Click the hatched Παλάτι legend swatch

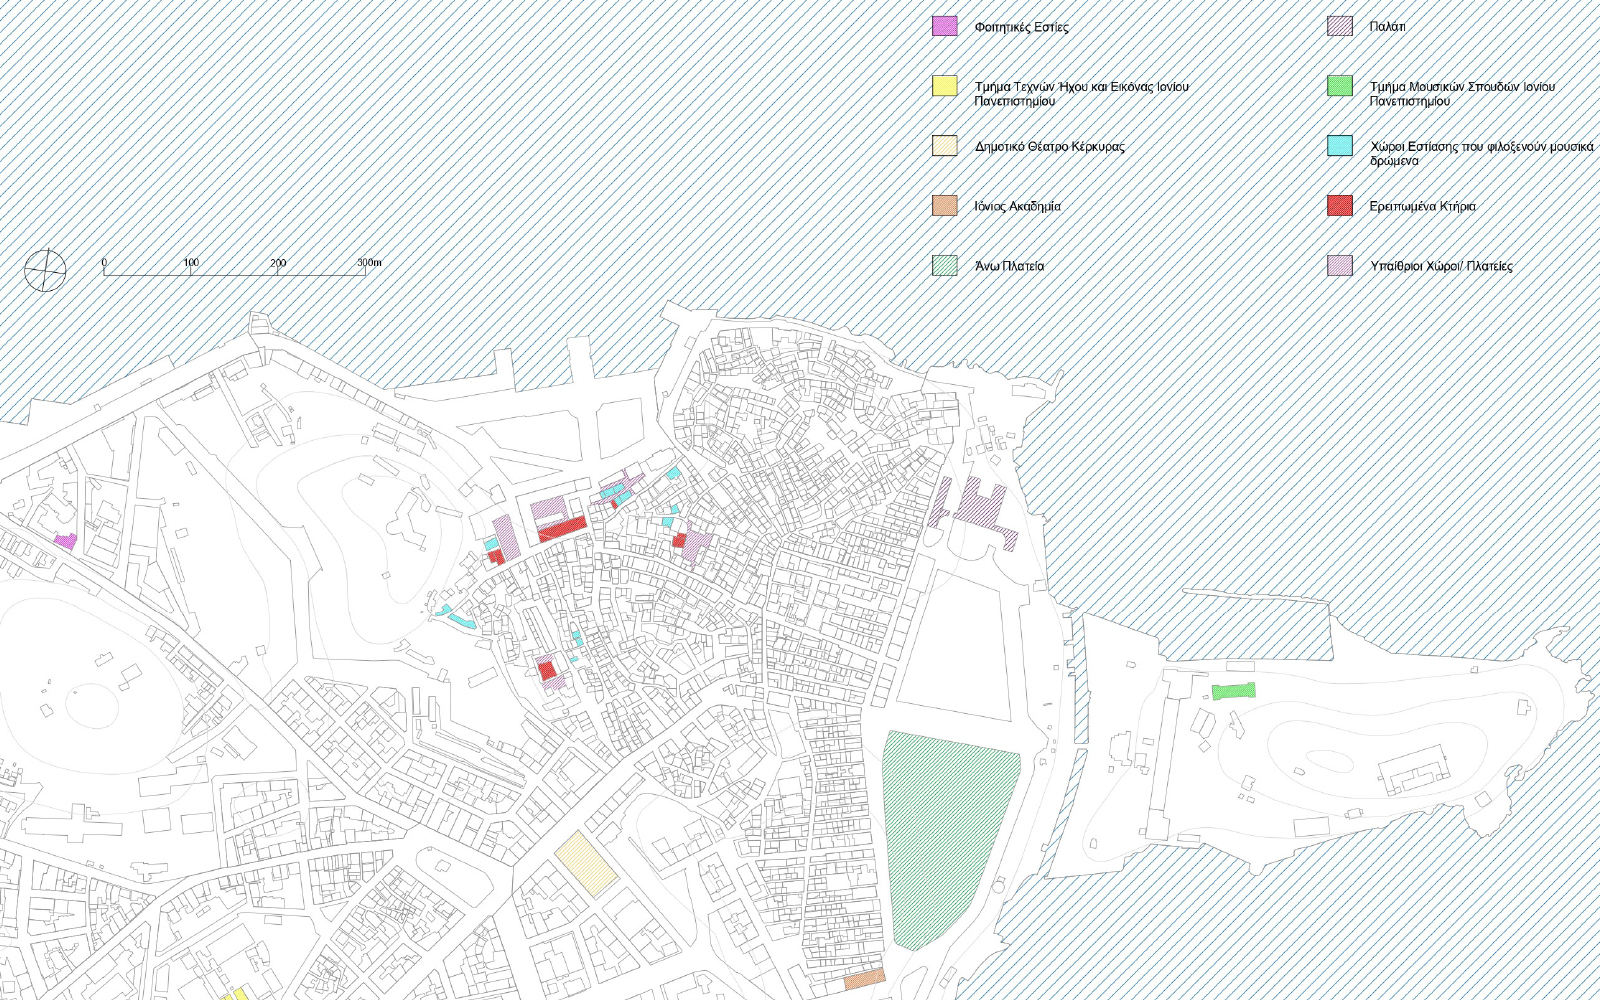tap(1340, 26)
